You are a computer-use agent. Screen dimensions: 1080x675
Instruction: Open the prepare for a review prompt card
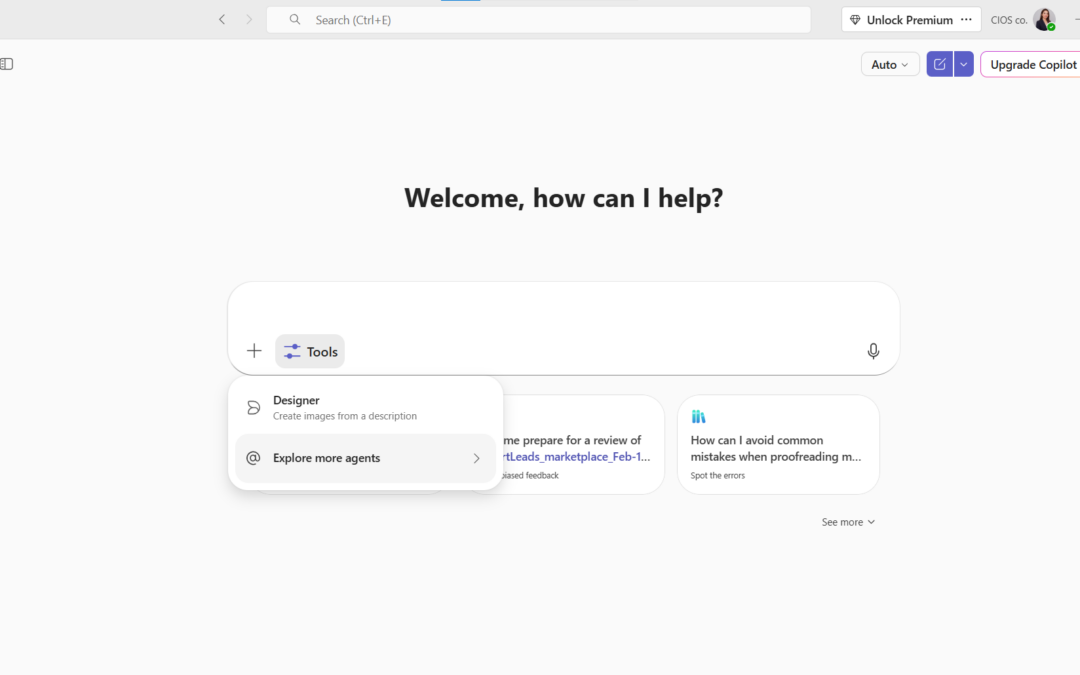583,444
